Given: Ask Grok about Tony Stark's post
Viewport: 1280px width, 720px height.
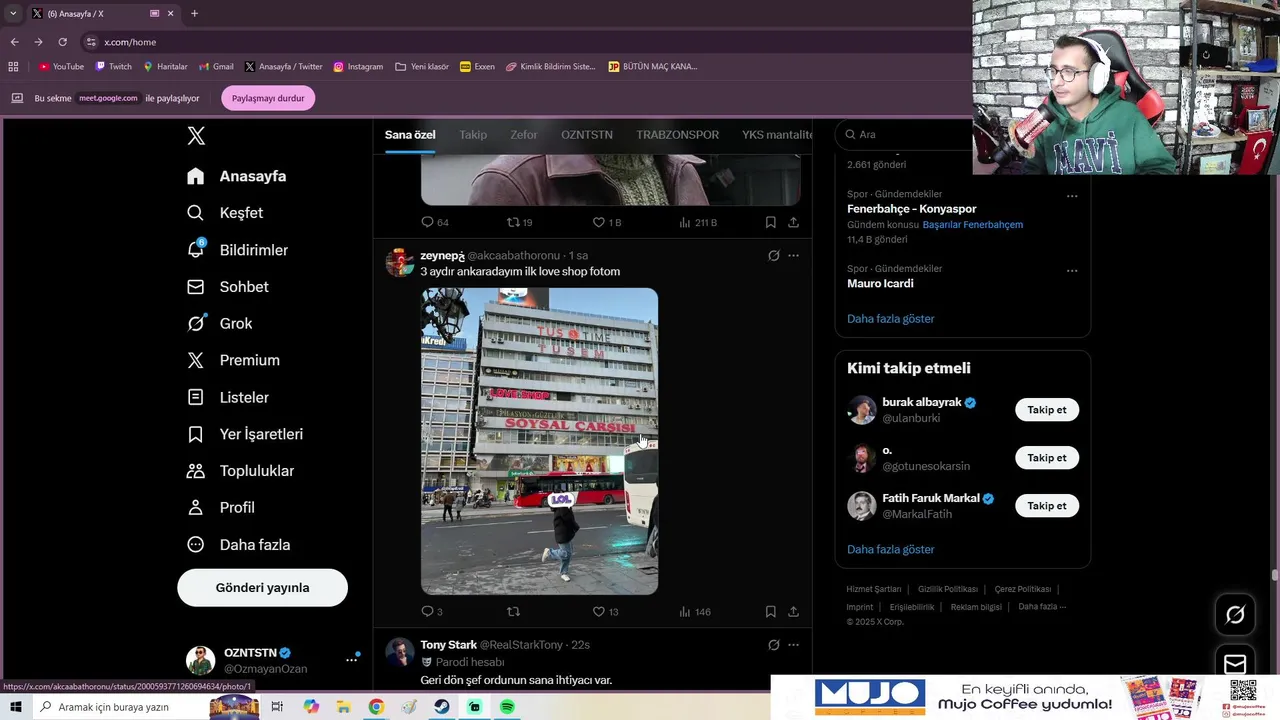Looking at the screenshot, I should (x=773, y=645).
